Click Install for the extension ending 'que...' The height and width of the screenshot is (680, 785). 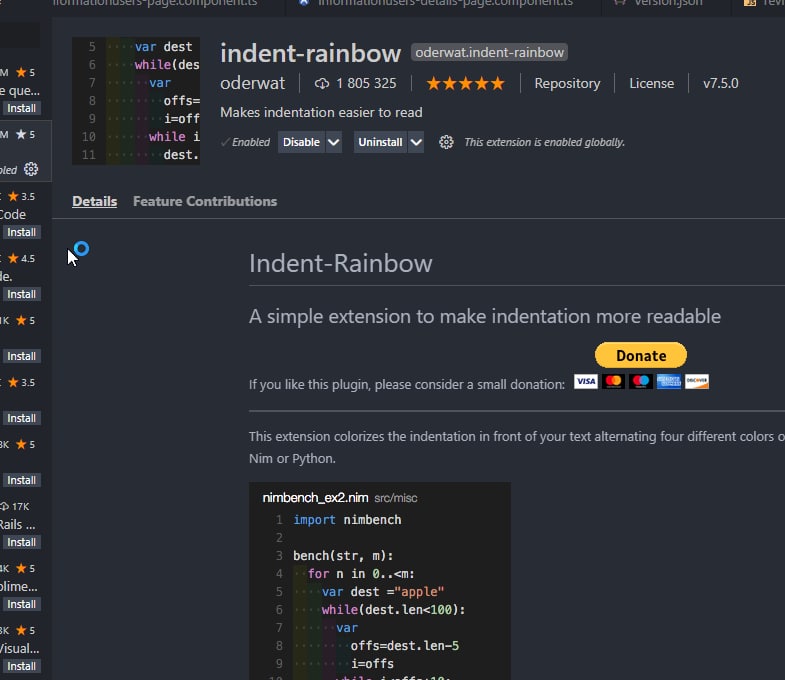[21, 108]
